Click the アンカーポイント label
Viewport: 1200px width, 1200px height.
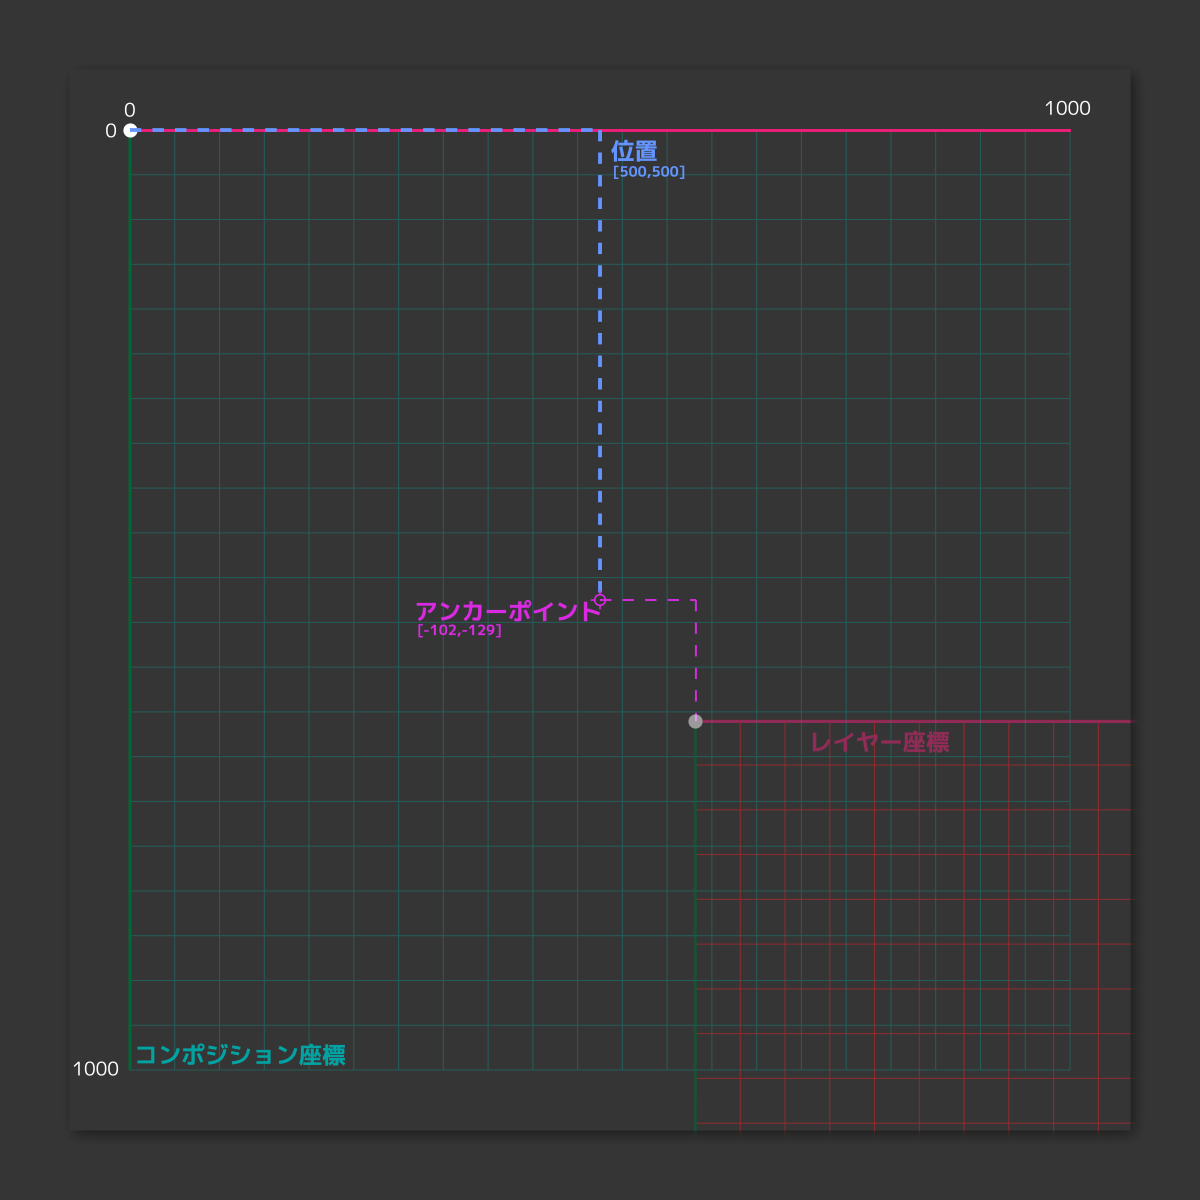click(x=508, y=611)
